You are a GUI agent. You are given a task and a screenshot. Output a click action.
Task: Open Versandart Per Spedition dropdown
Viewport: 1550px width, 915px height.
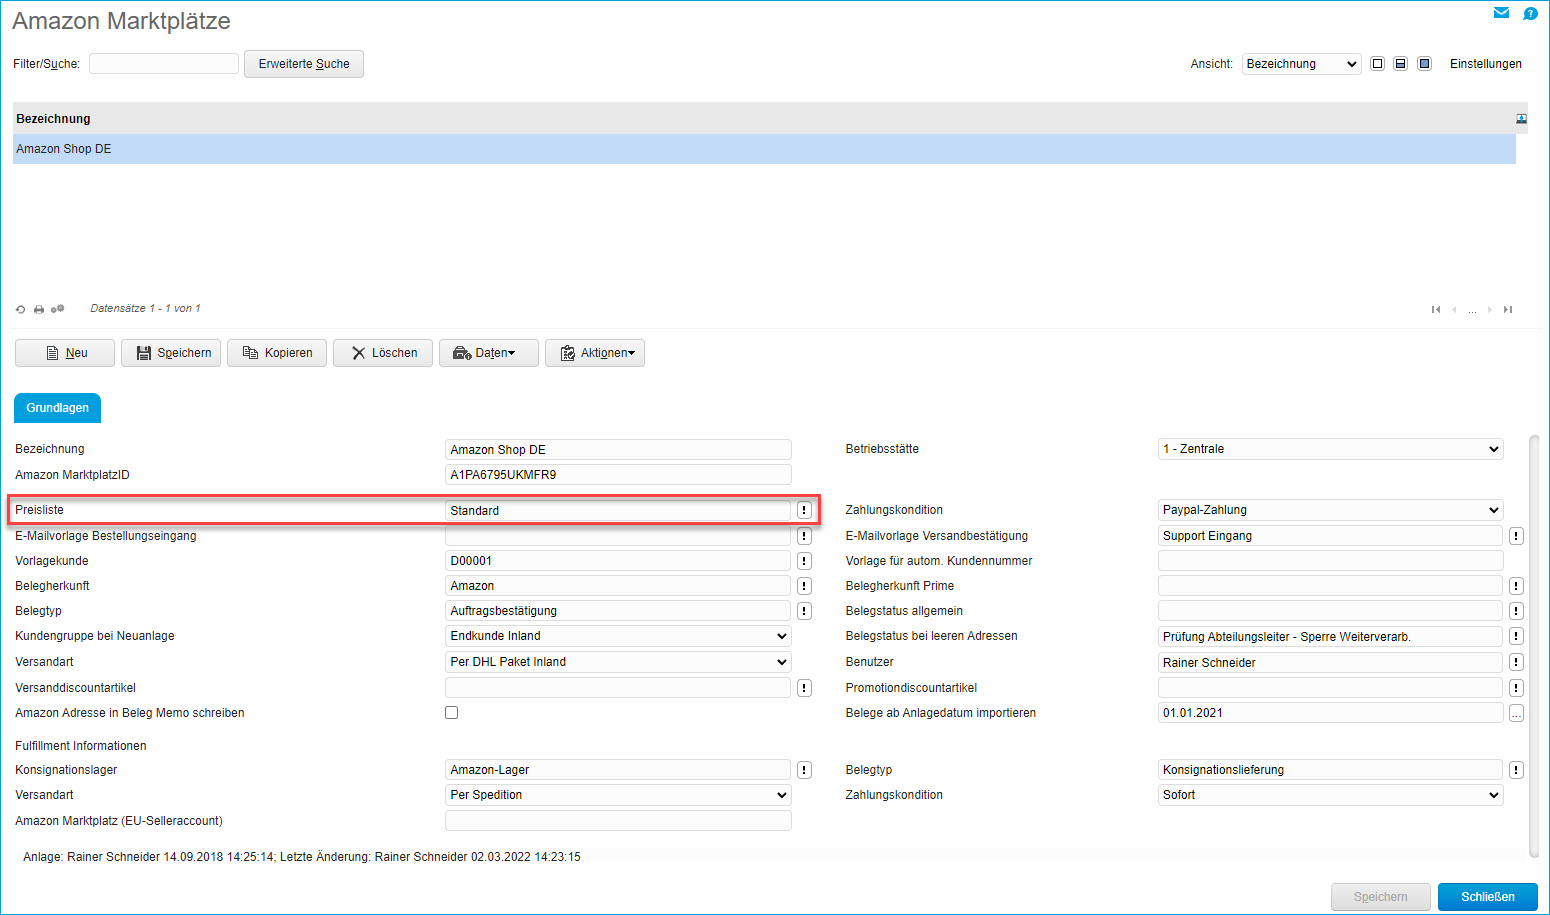click(618, 795)
